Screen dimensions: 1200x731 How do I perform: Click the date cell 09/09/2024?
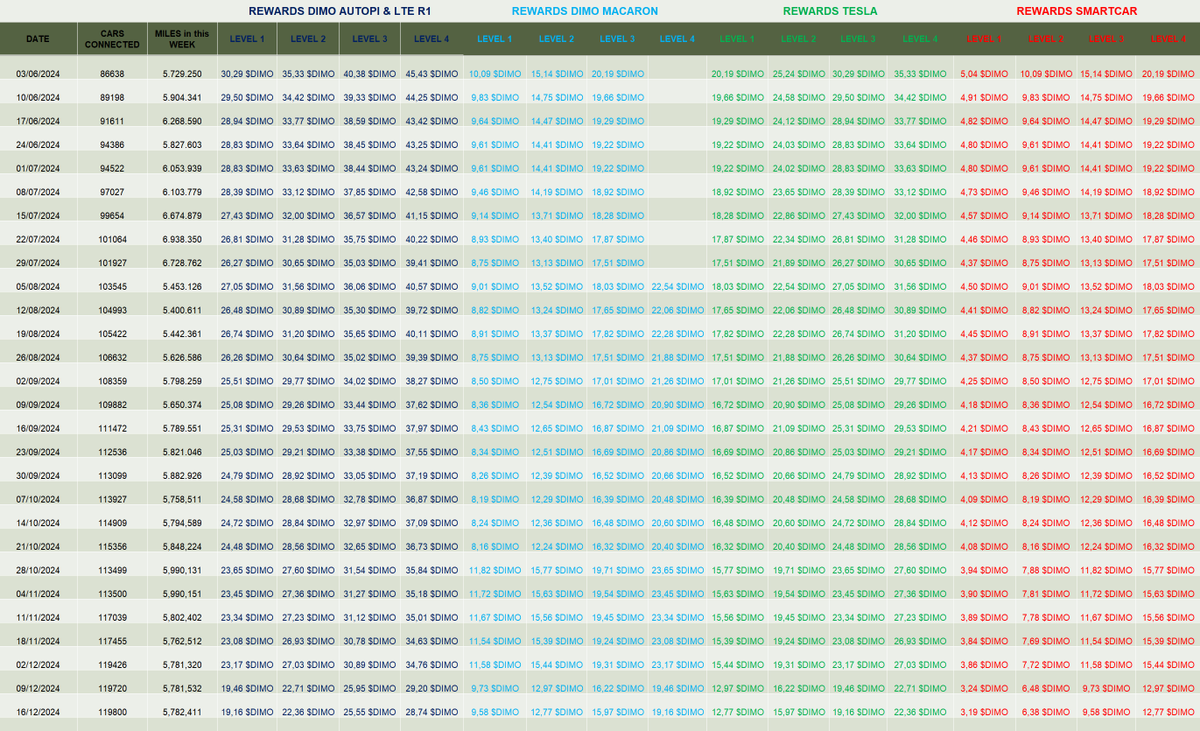pyautogui.click(x=37, y=405)
